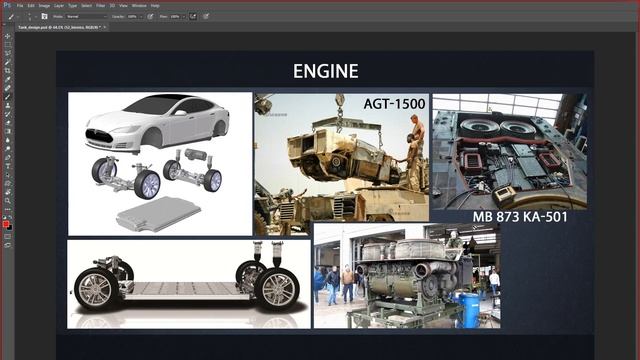The width and height of the screenshot is (640, 360).
Task: Toggle Quick Mask mode
Action: (x=7, y=236)
